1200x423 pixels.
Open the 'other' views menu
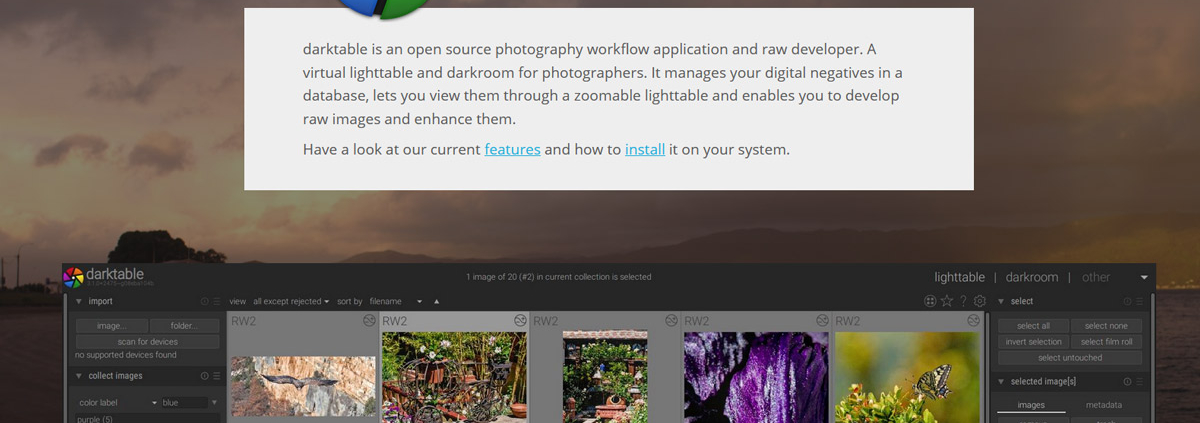1096,277
